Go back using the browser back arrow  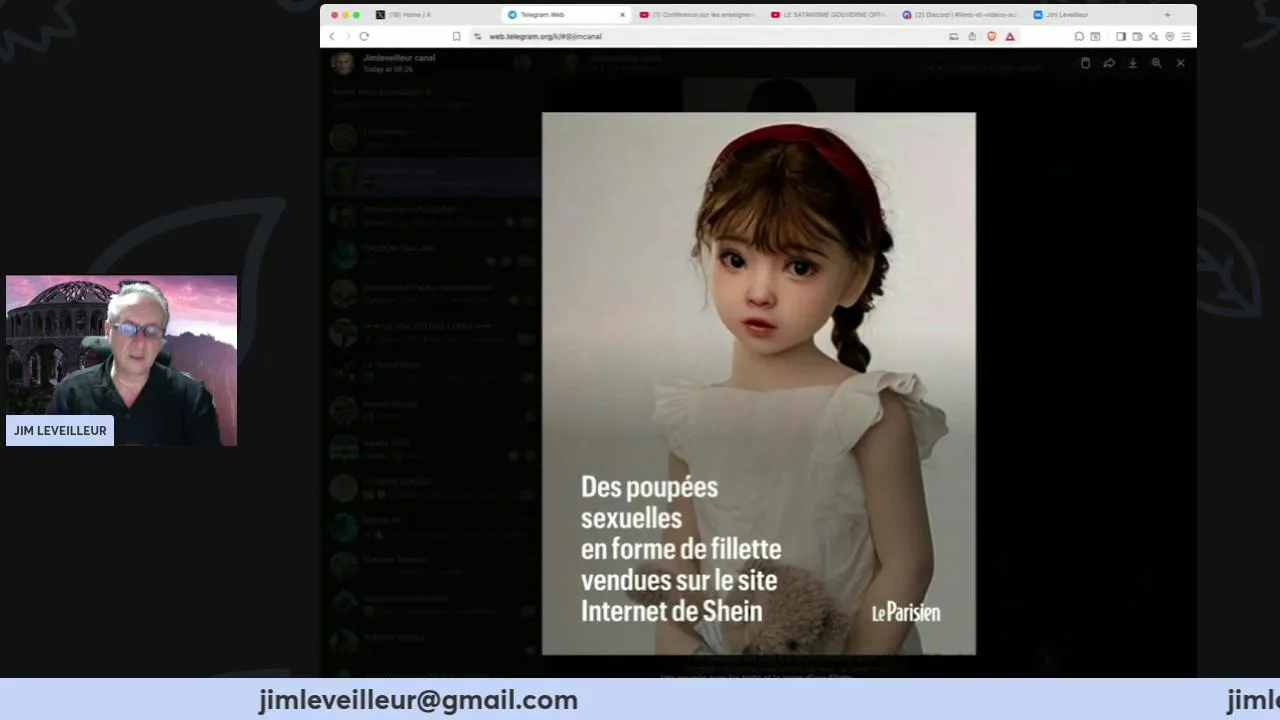click(332, 36)
